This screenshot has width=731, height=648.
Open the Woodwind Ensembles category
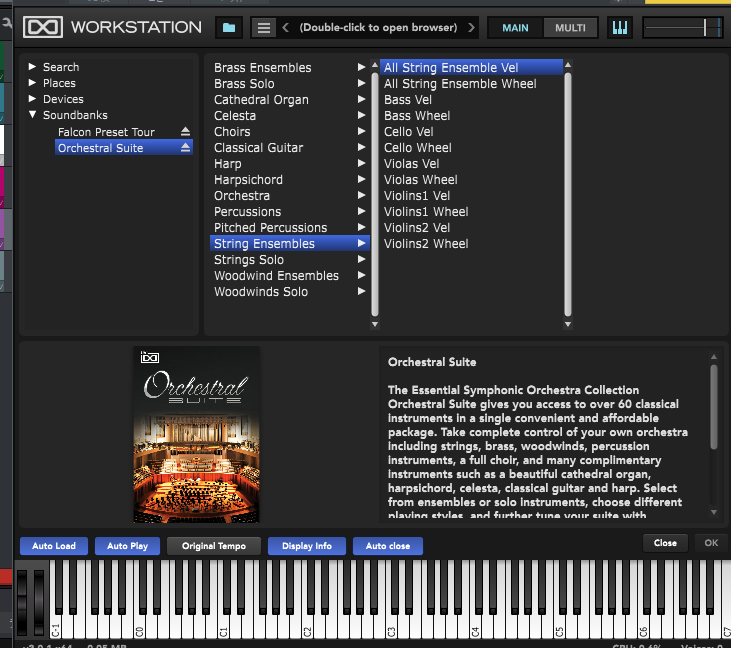pyautogui.click(x=290, y=276)
